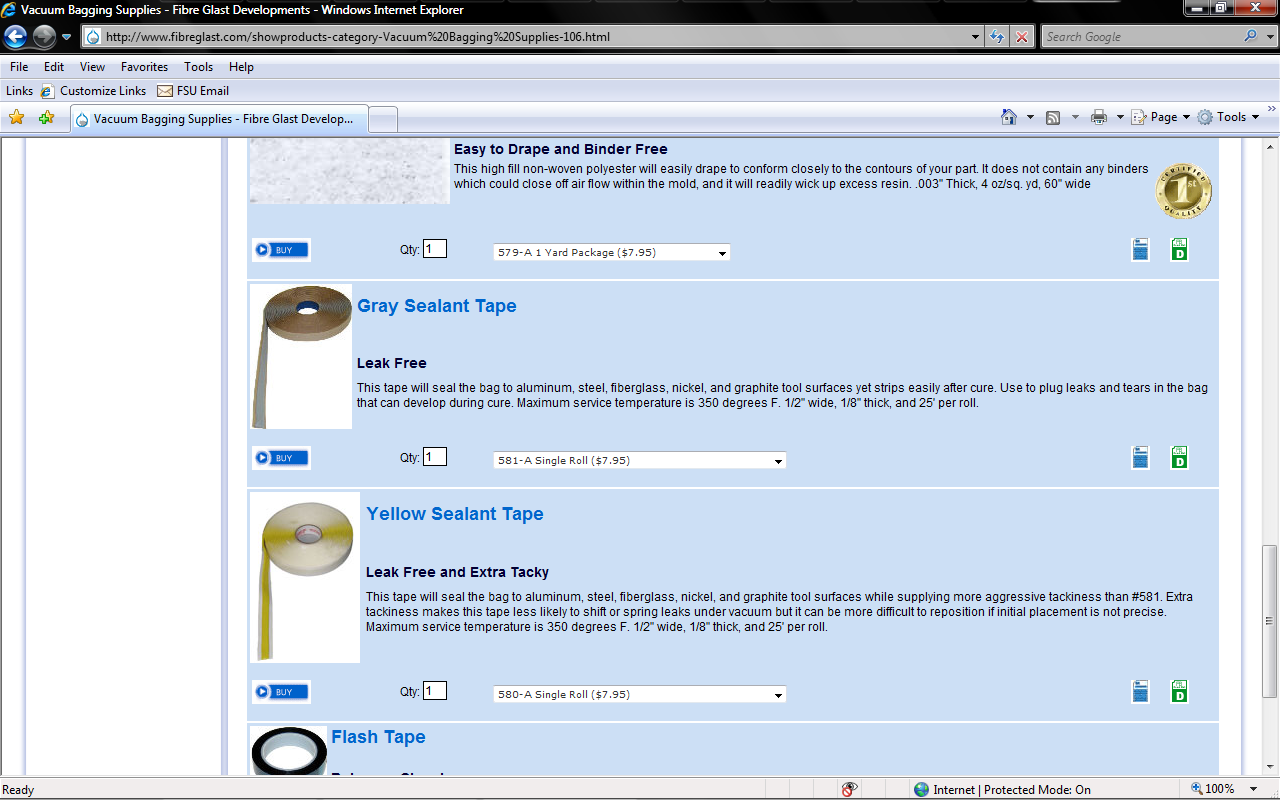
Task: Open the Flash Tape product link
Action: (x=379, y=737)
